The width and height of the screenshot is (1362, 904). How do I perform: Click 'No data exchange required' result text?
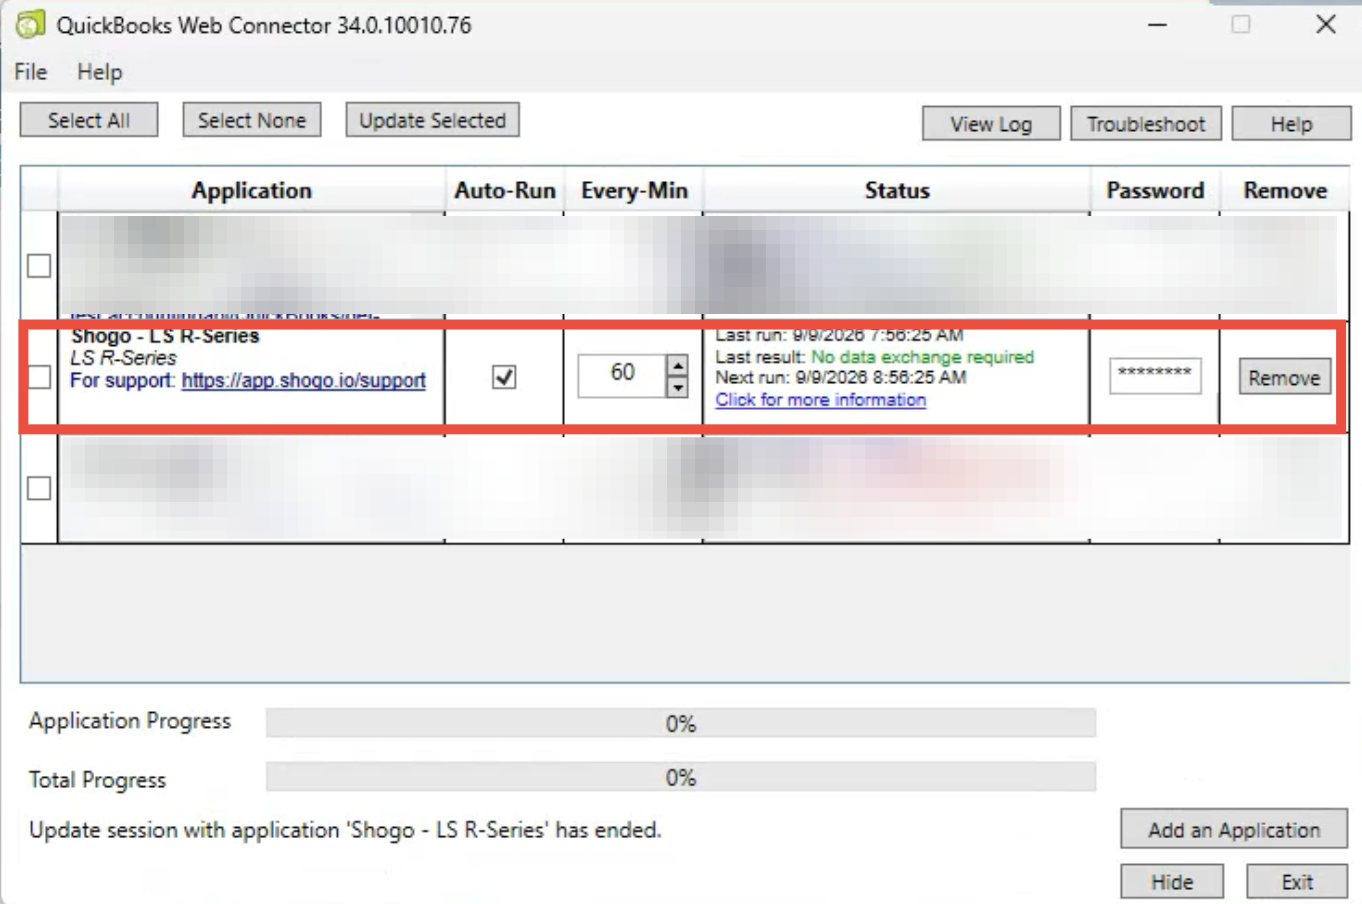[922, 357]
